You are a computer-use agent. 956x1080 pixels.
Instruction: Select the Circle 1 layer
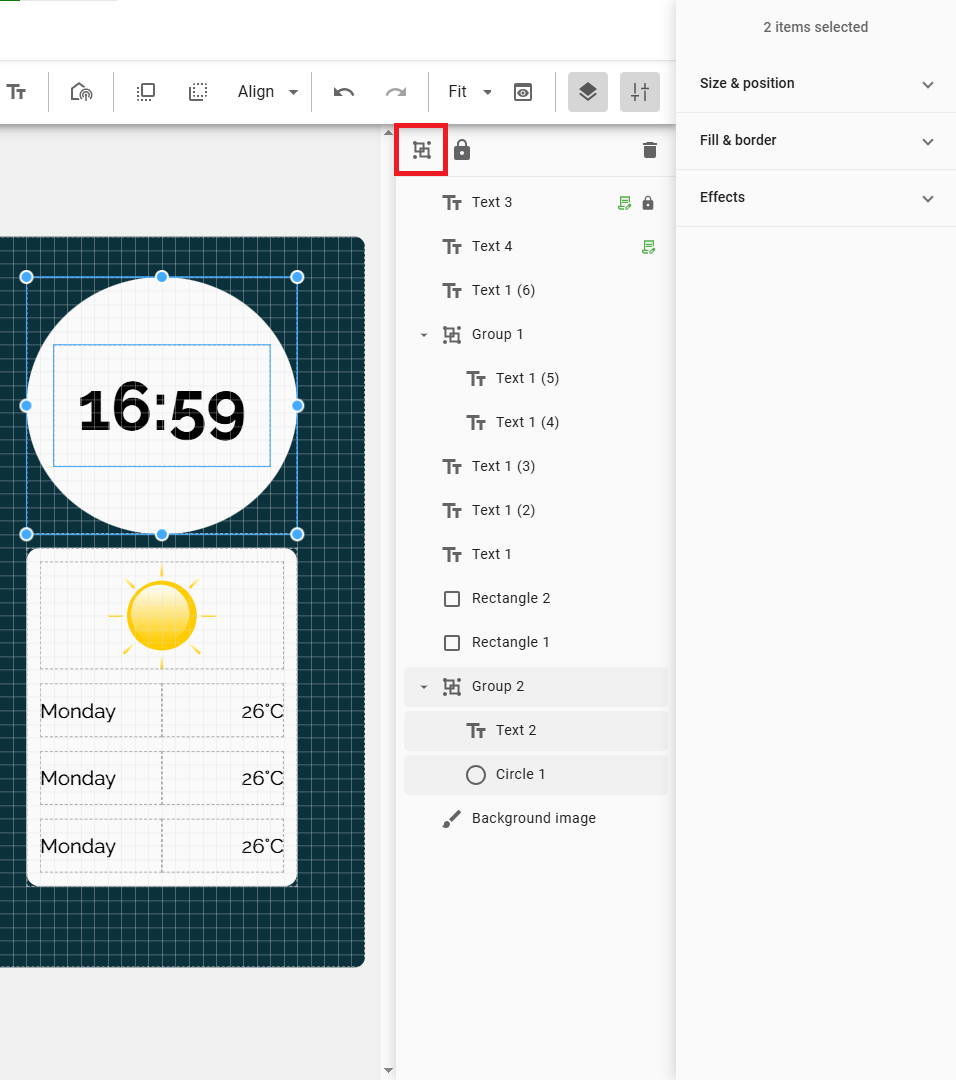[536, 775]
